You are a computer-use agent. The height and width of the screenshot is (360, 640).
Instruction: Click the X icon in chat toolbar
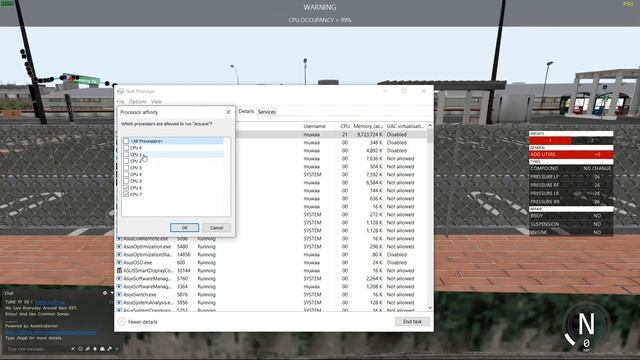(x=73, y=349)
